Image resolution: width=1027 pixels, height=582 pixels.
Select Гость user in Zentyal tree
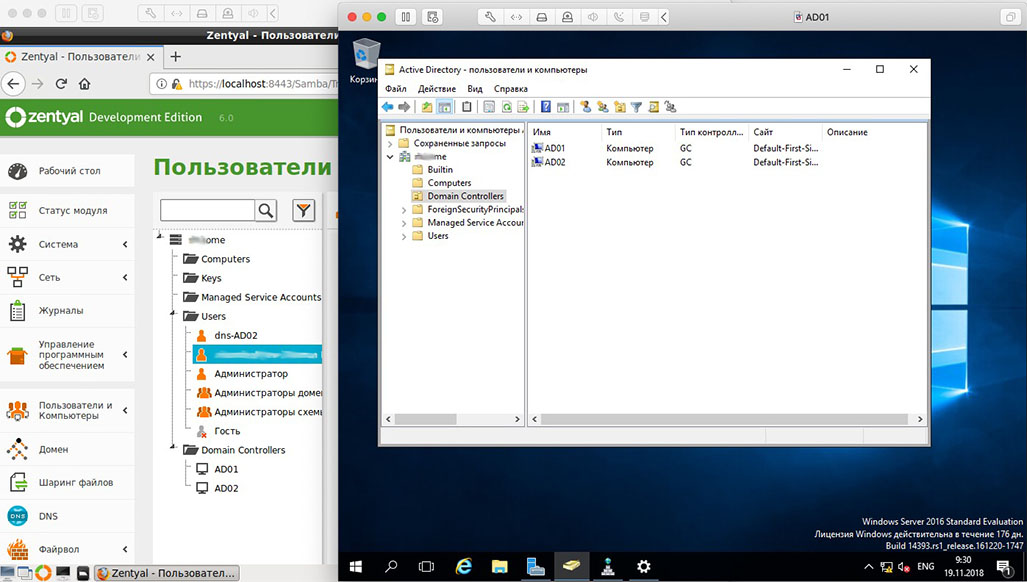pos(218,431)
